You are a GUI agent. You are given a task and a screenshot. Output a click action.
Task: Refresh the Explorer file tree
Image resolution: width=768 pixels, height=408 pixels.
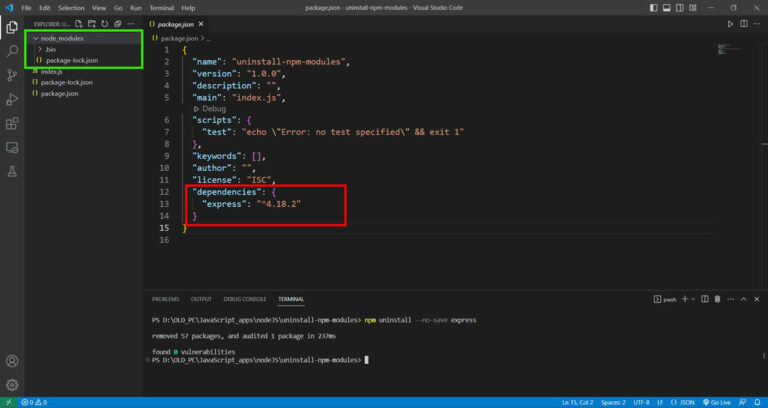click(103, 22)
